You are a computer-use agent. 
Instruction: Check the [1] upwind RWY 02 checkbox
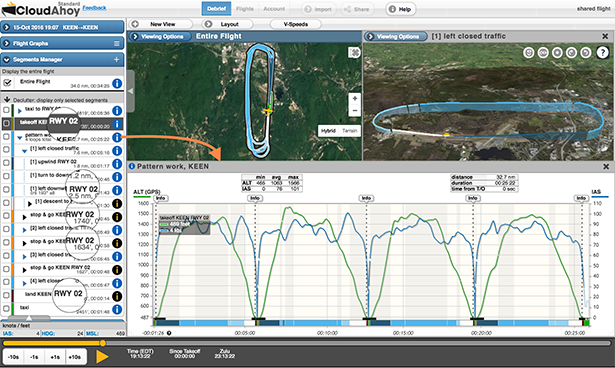click(6, 163)
